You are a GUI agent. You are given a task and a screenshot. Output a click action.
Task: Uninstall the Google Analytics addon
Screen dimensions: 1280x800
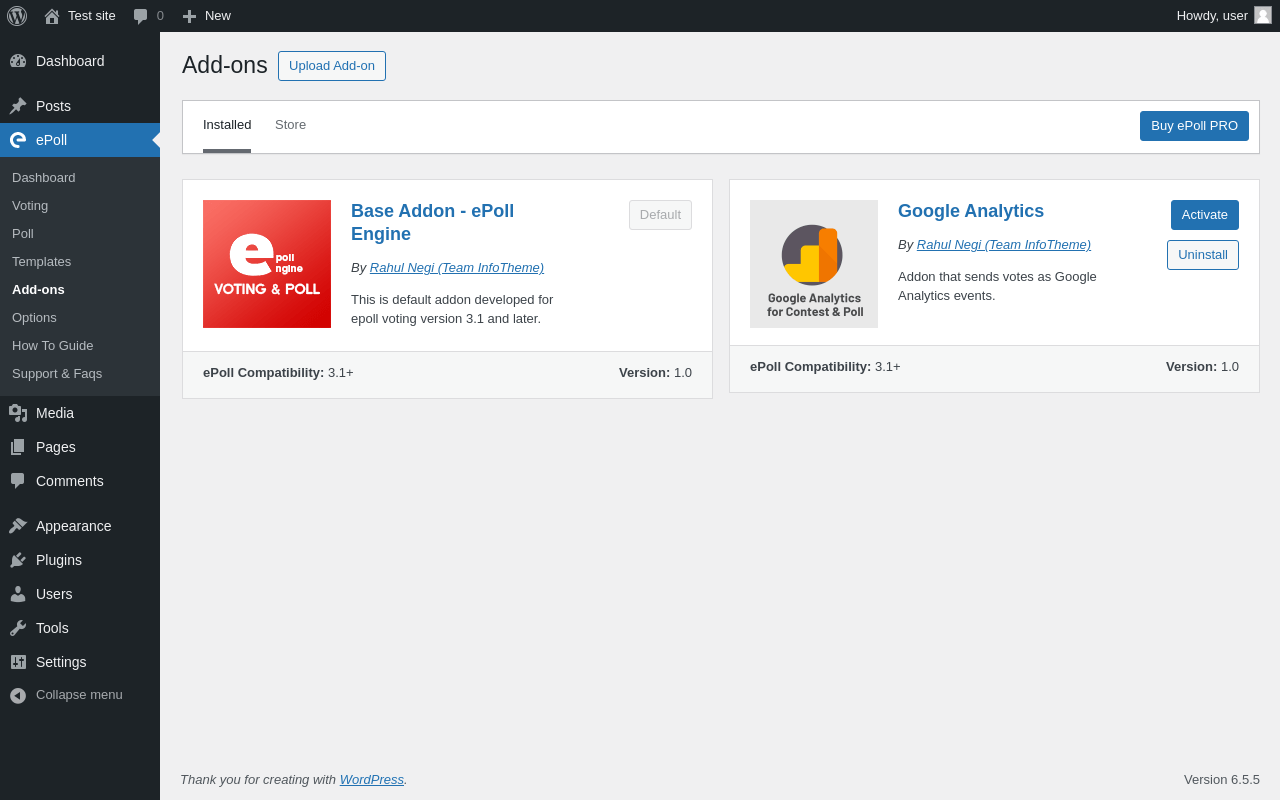pos(1202,255)
